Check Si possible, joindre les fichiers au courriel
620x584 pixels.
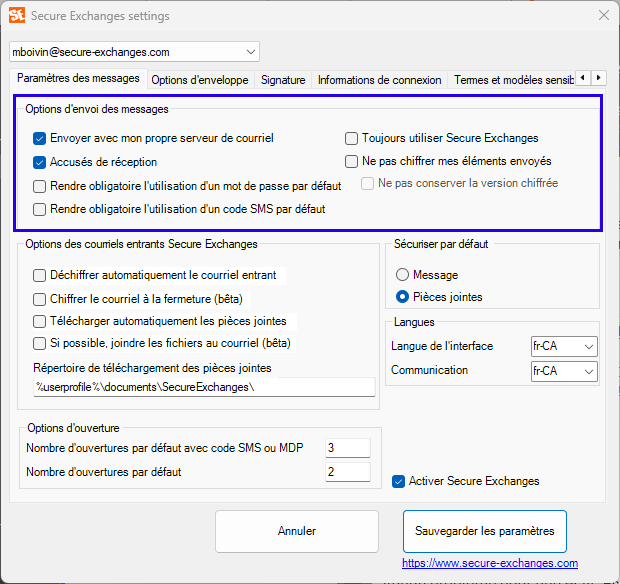(x=40, y=343)
